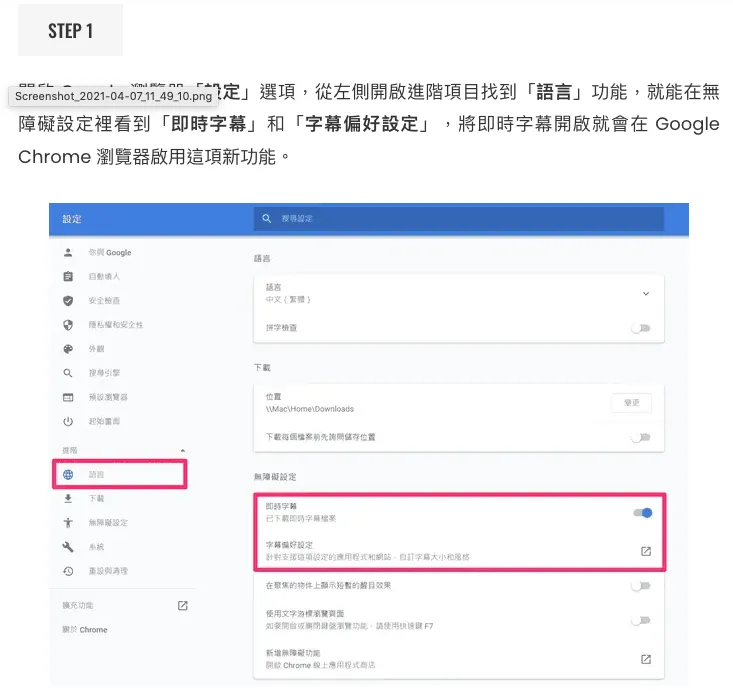Select 起始畫面 in the sidebar
Image resolution: width=733 pixels, height=694 pixels.
coord(104,422)
